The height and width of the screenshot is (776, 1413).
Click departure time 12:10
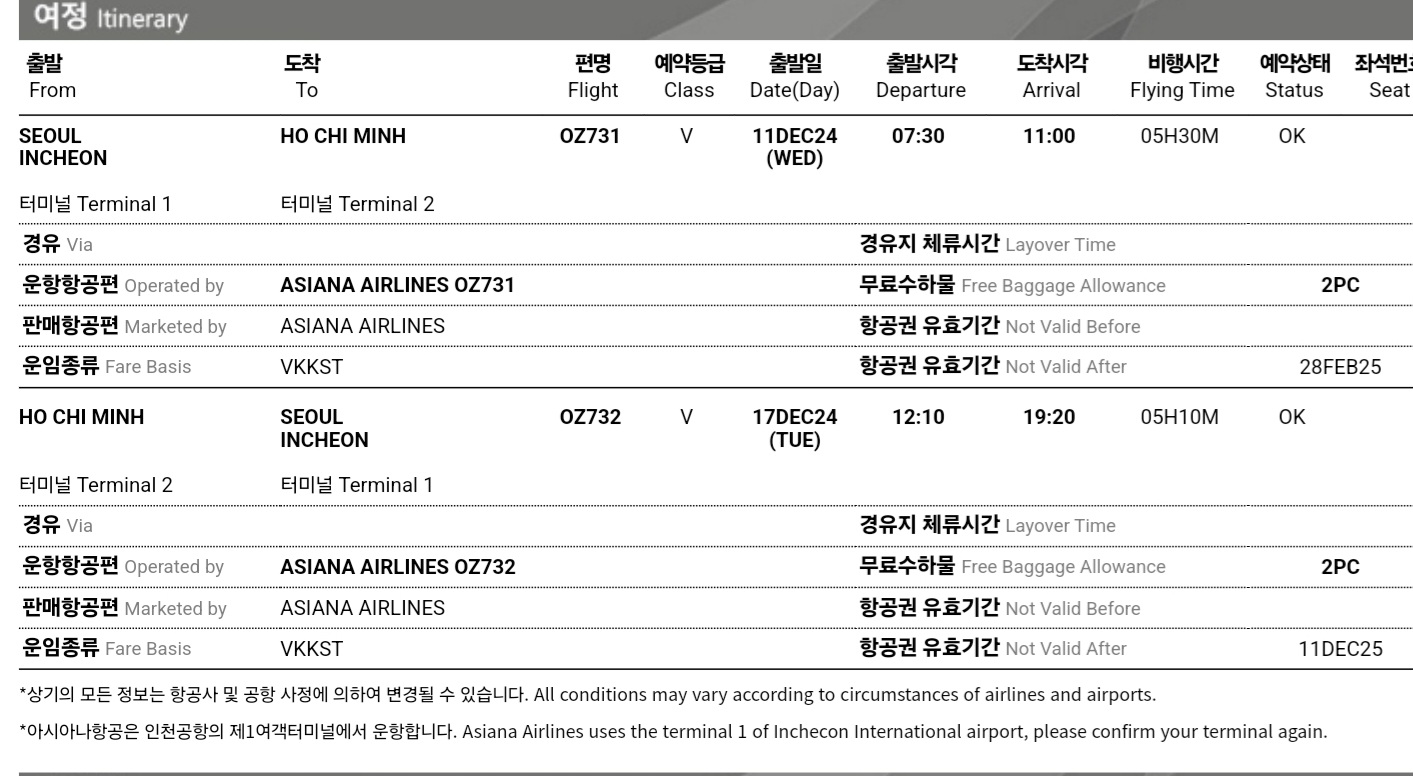point(917,418)
